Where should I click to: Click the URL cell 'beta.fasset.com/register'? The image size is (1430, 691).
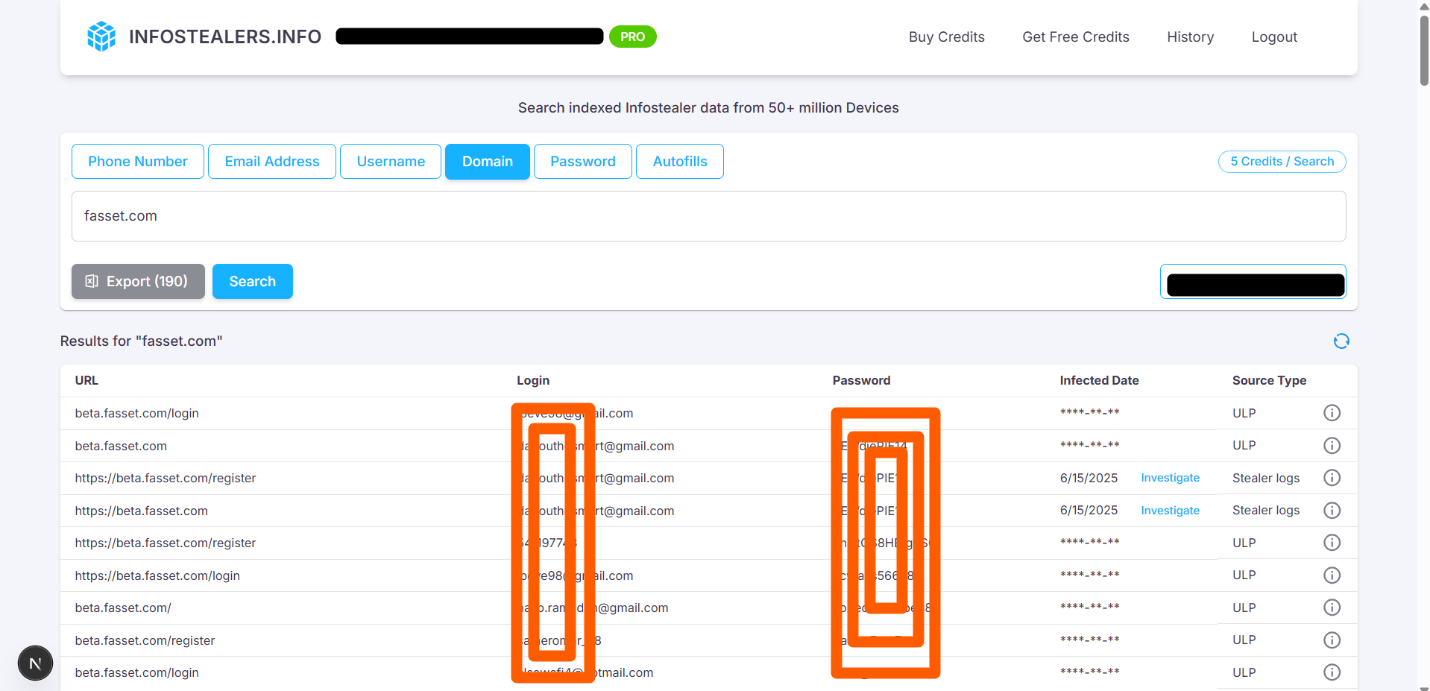(x=145, y=640)
